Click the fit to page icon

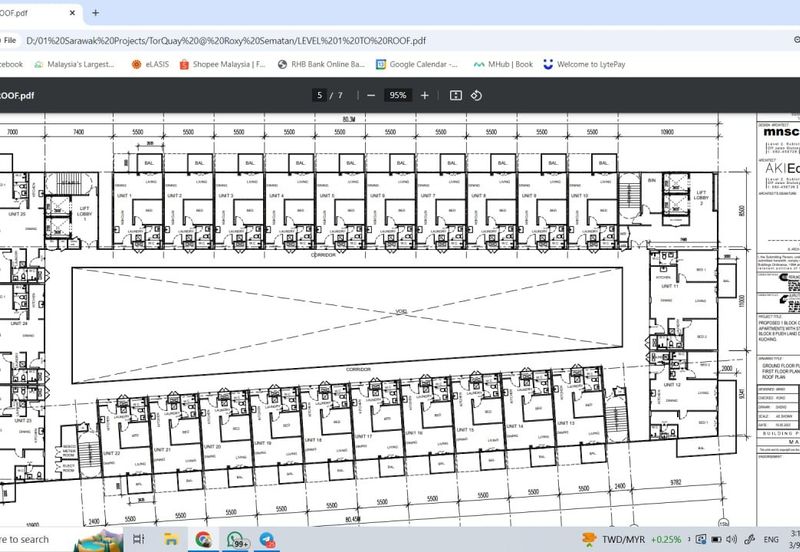pyautogui.click(x=456, y=95)
